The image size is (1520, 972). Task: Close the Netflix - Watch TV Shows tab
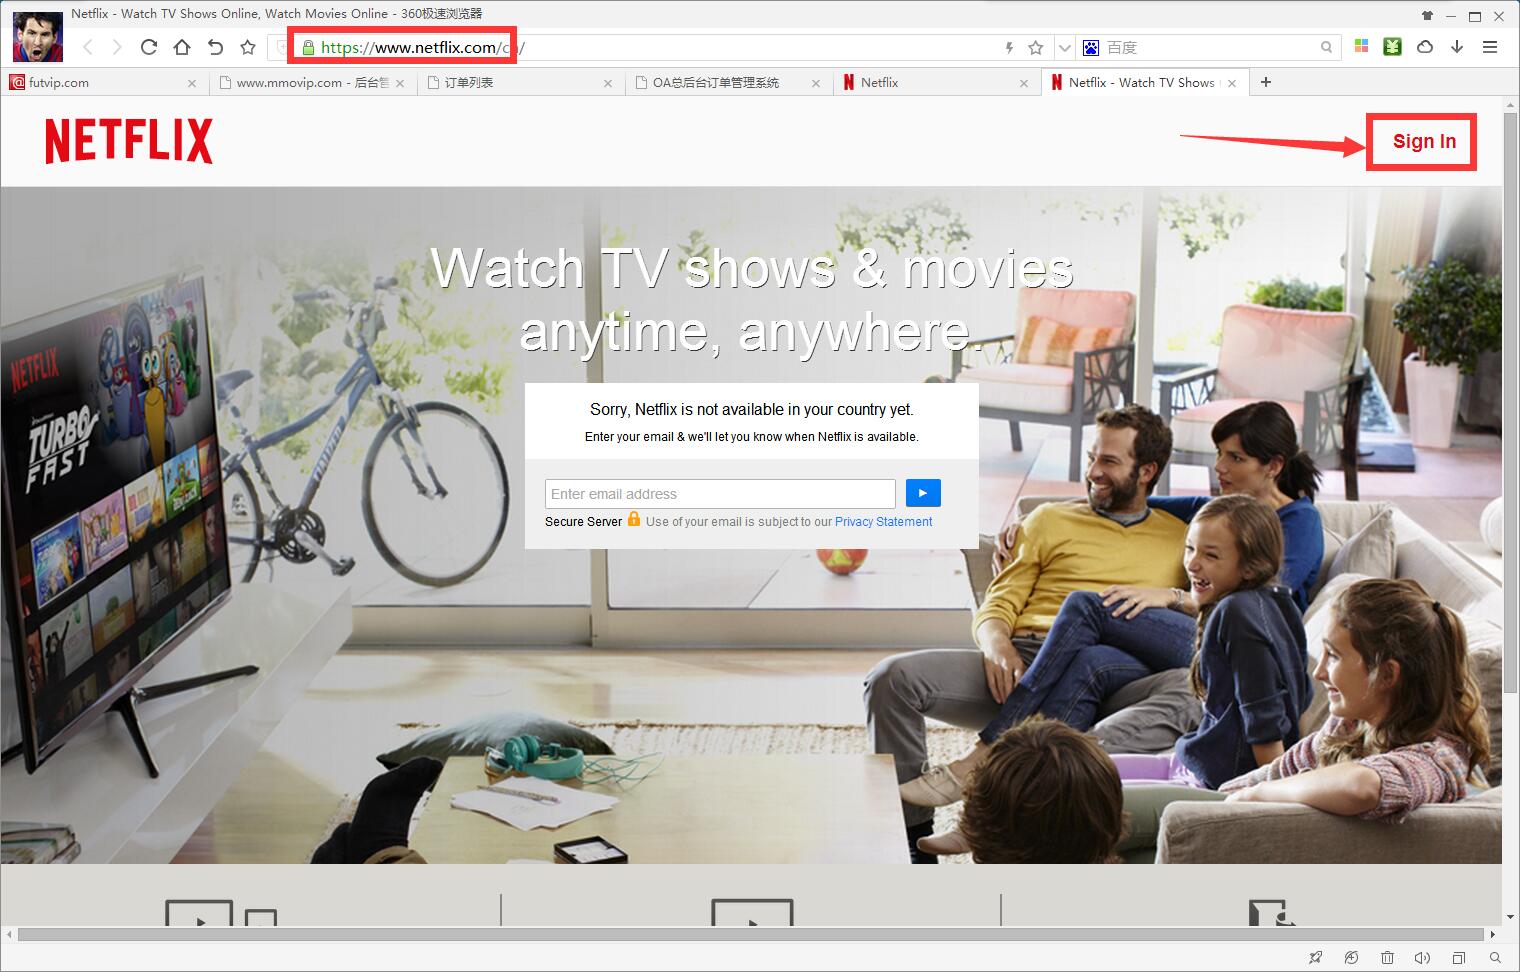[x=1232, y=84]
